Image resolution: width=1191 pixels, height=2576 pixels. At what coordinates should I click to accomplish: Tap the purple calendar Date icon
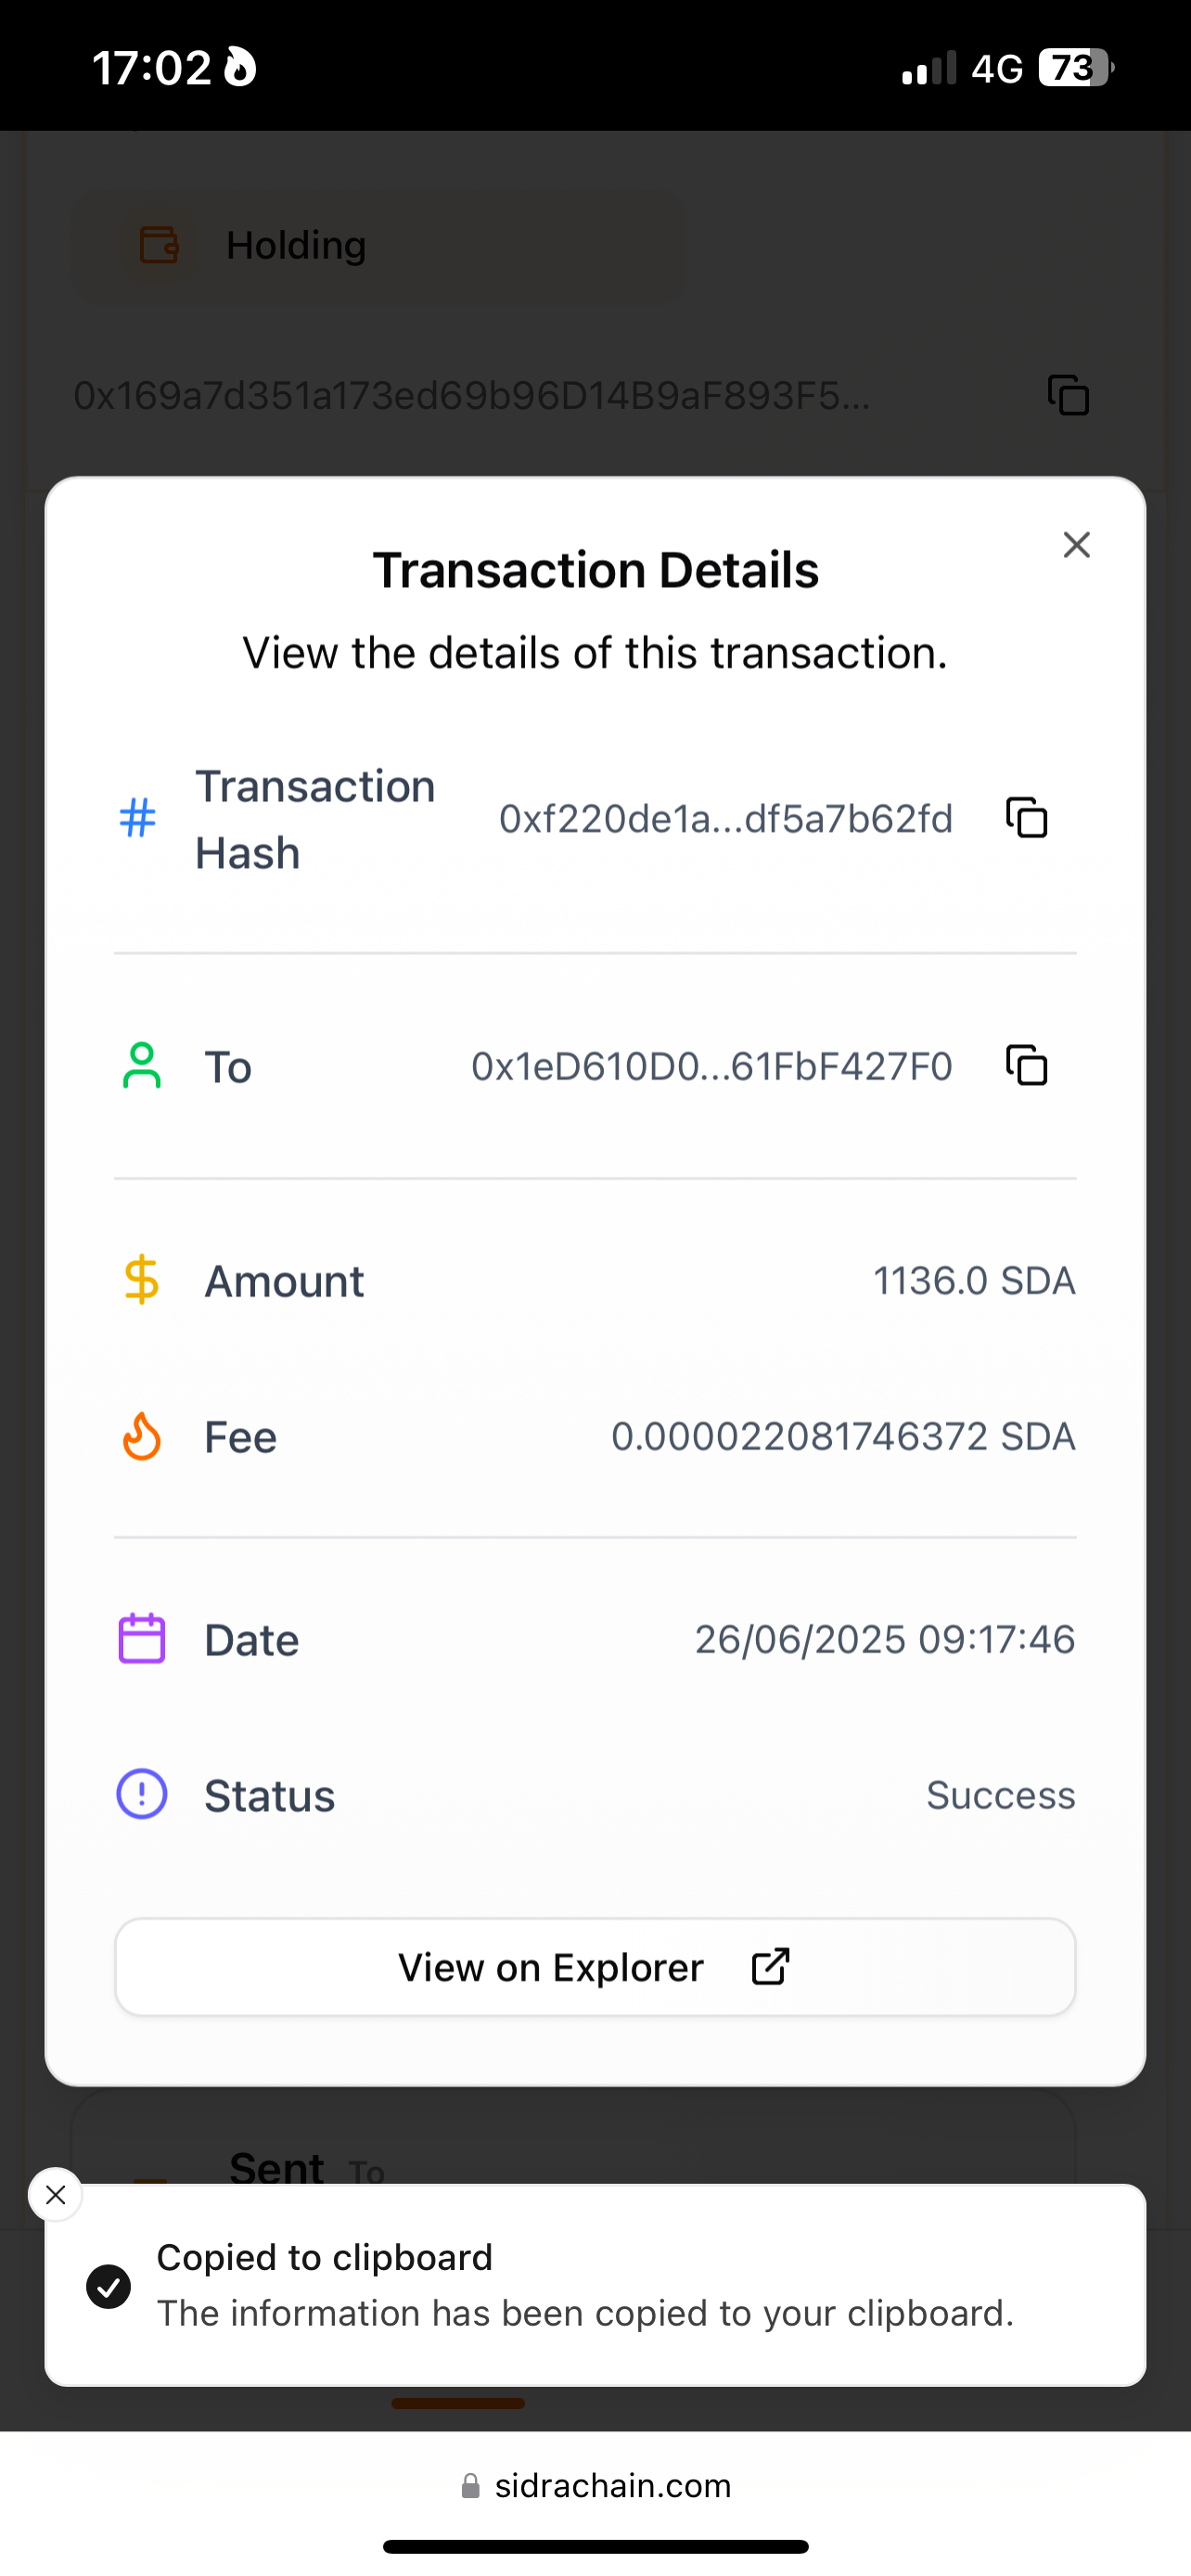(x=142, y=1639)
